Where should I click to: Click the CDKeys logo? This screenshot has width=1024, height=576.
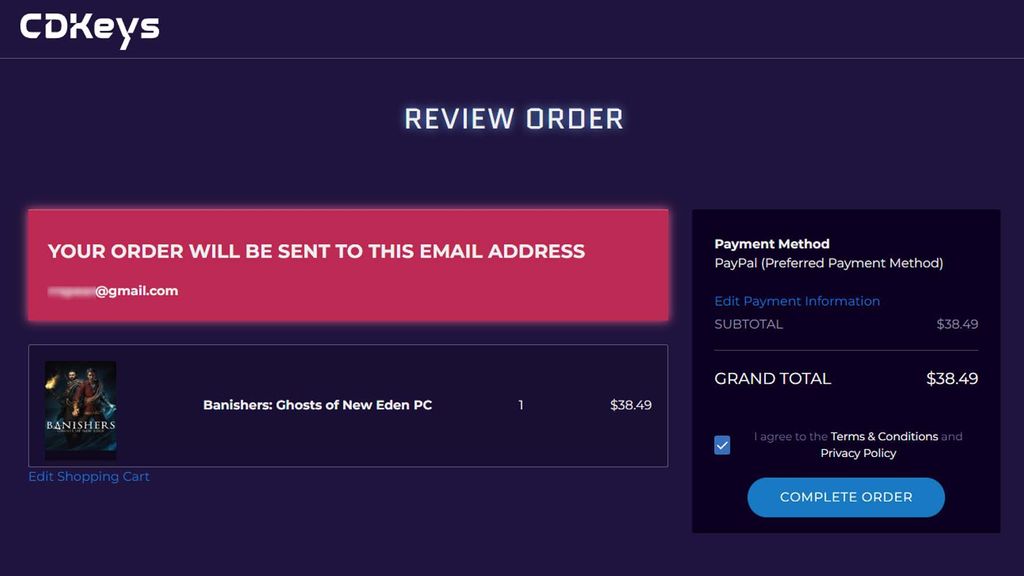(x=90, y=27)
